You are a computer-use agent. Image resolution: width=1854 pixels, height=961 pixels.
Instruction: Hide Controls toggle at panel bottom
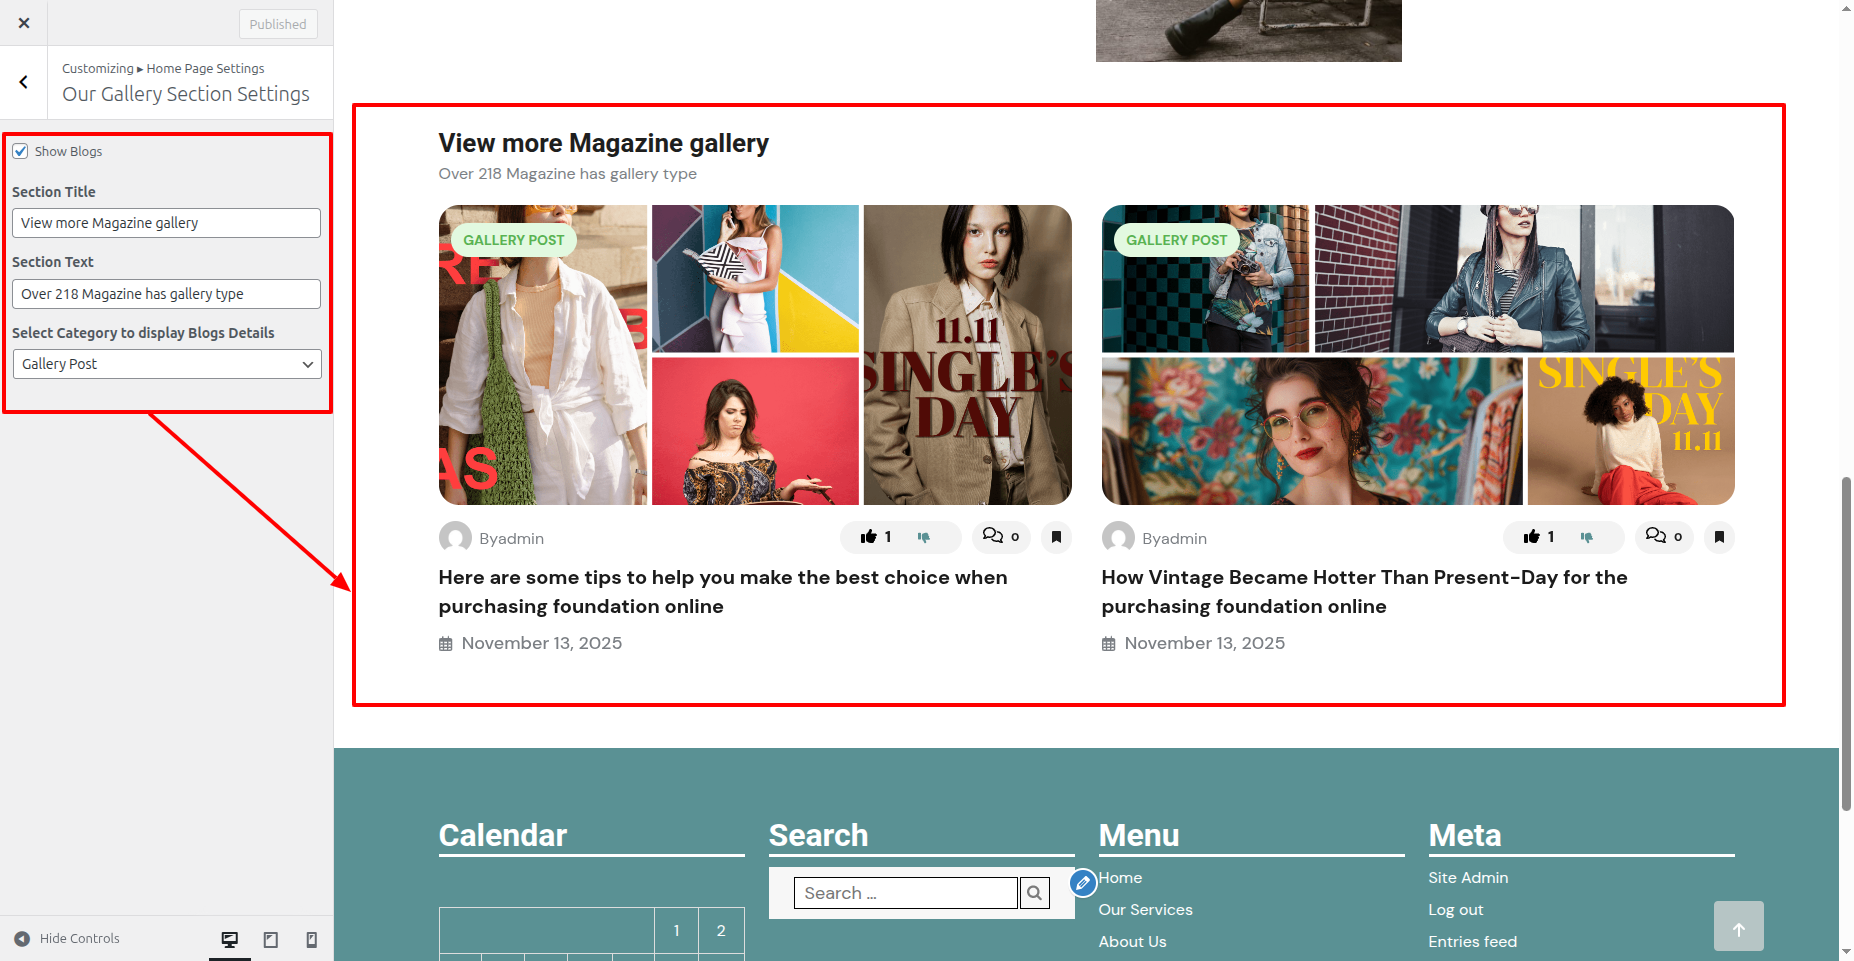tap(67, 939)
